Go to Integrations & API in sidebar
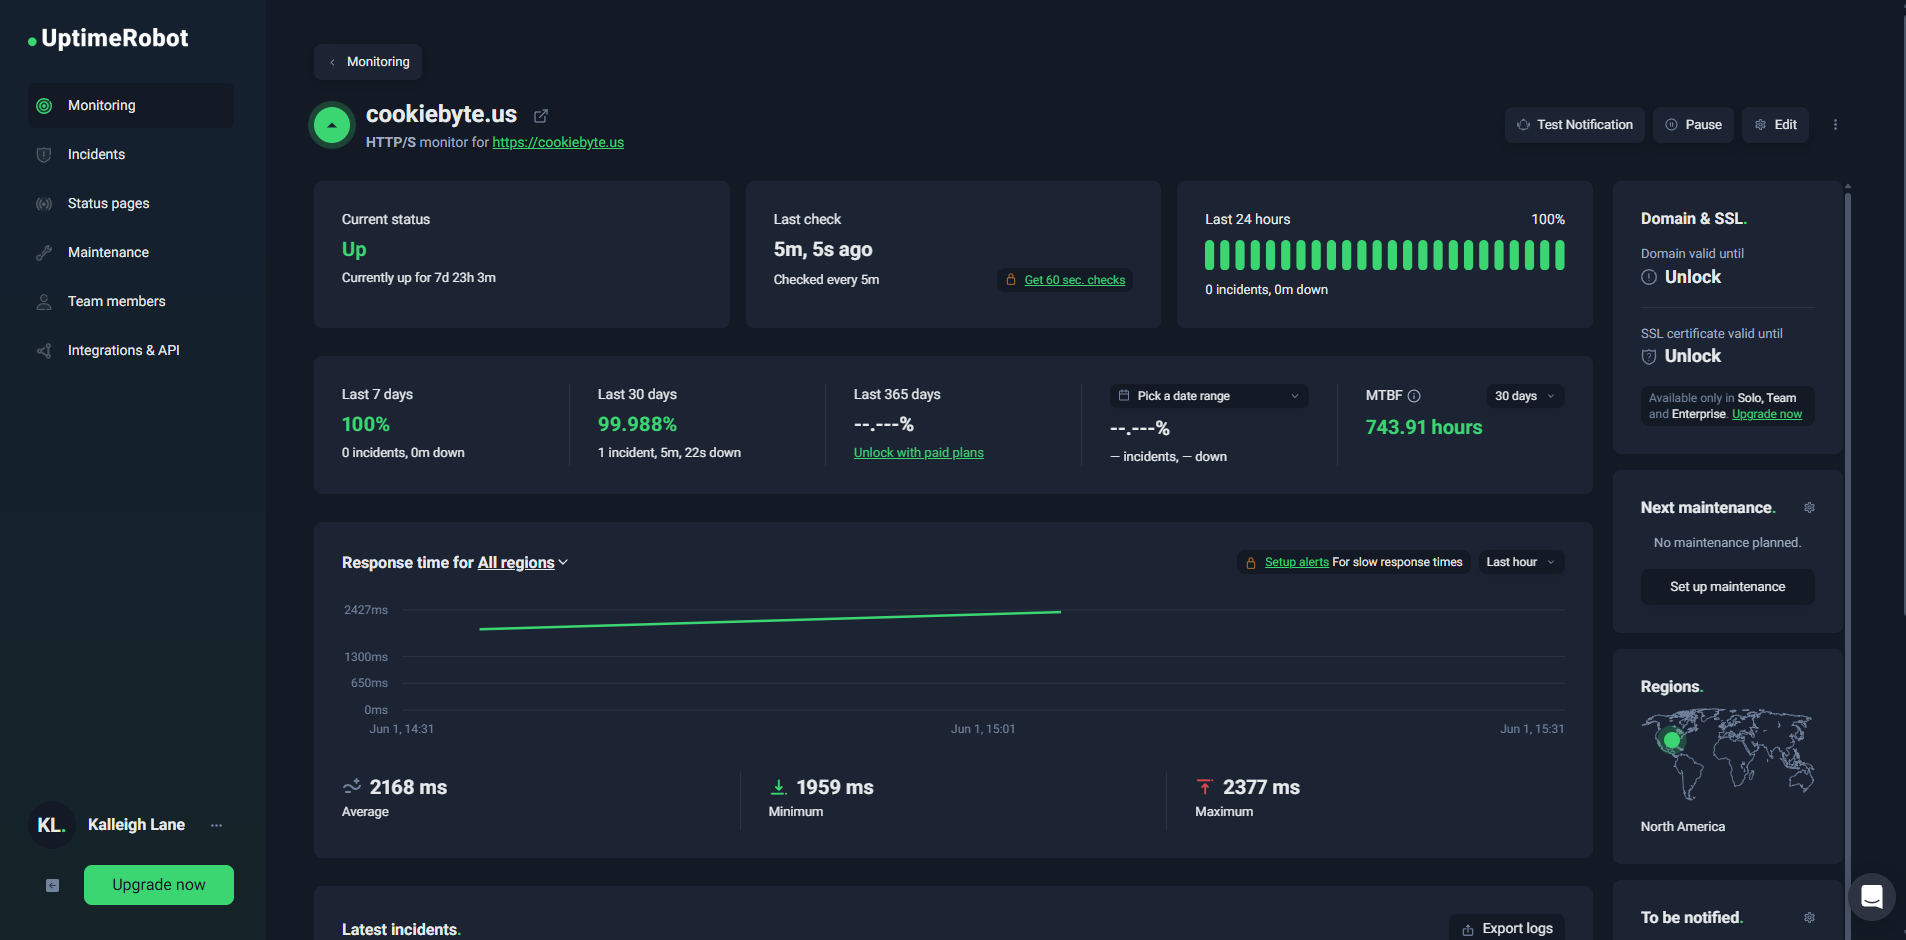The height and width of the screenshot is (940, 1906). [130, 351]
